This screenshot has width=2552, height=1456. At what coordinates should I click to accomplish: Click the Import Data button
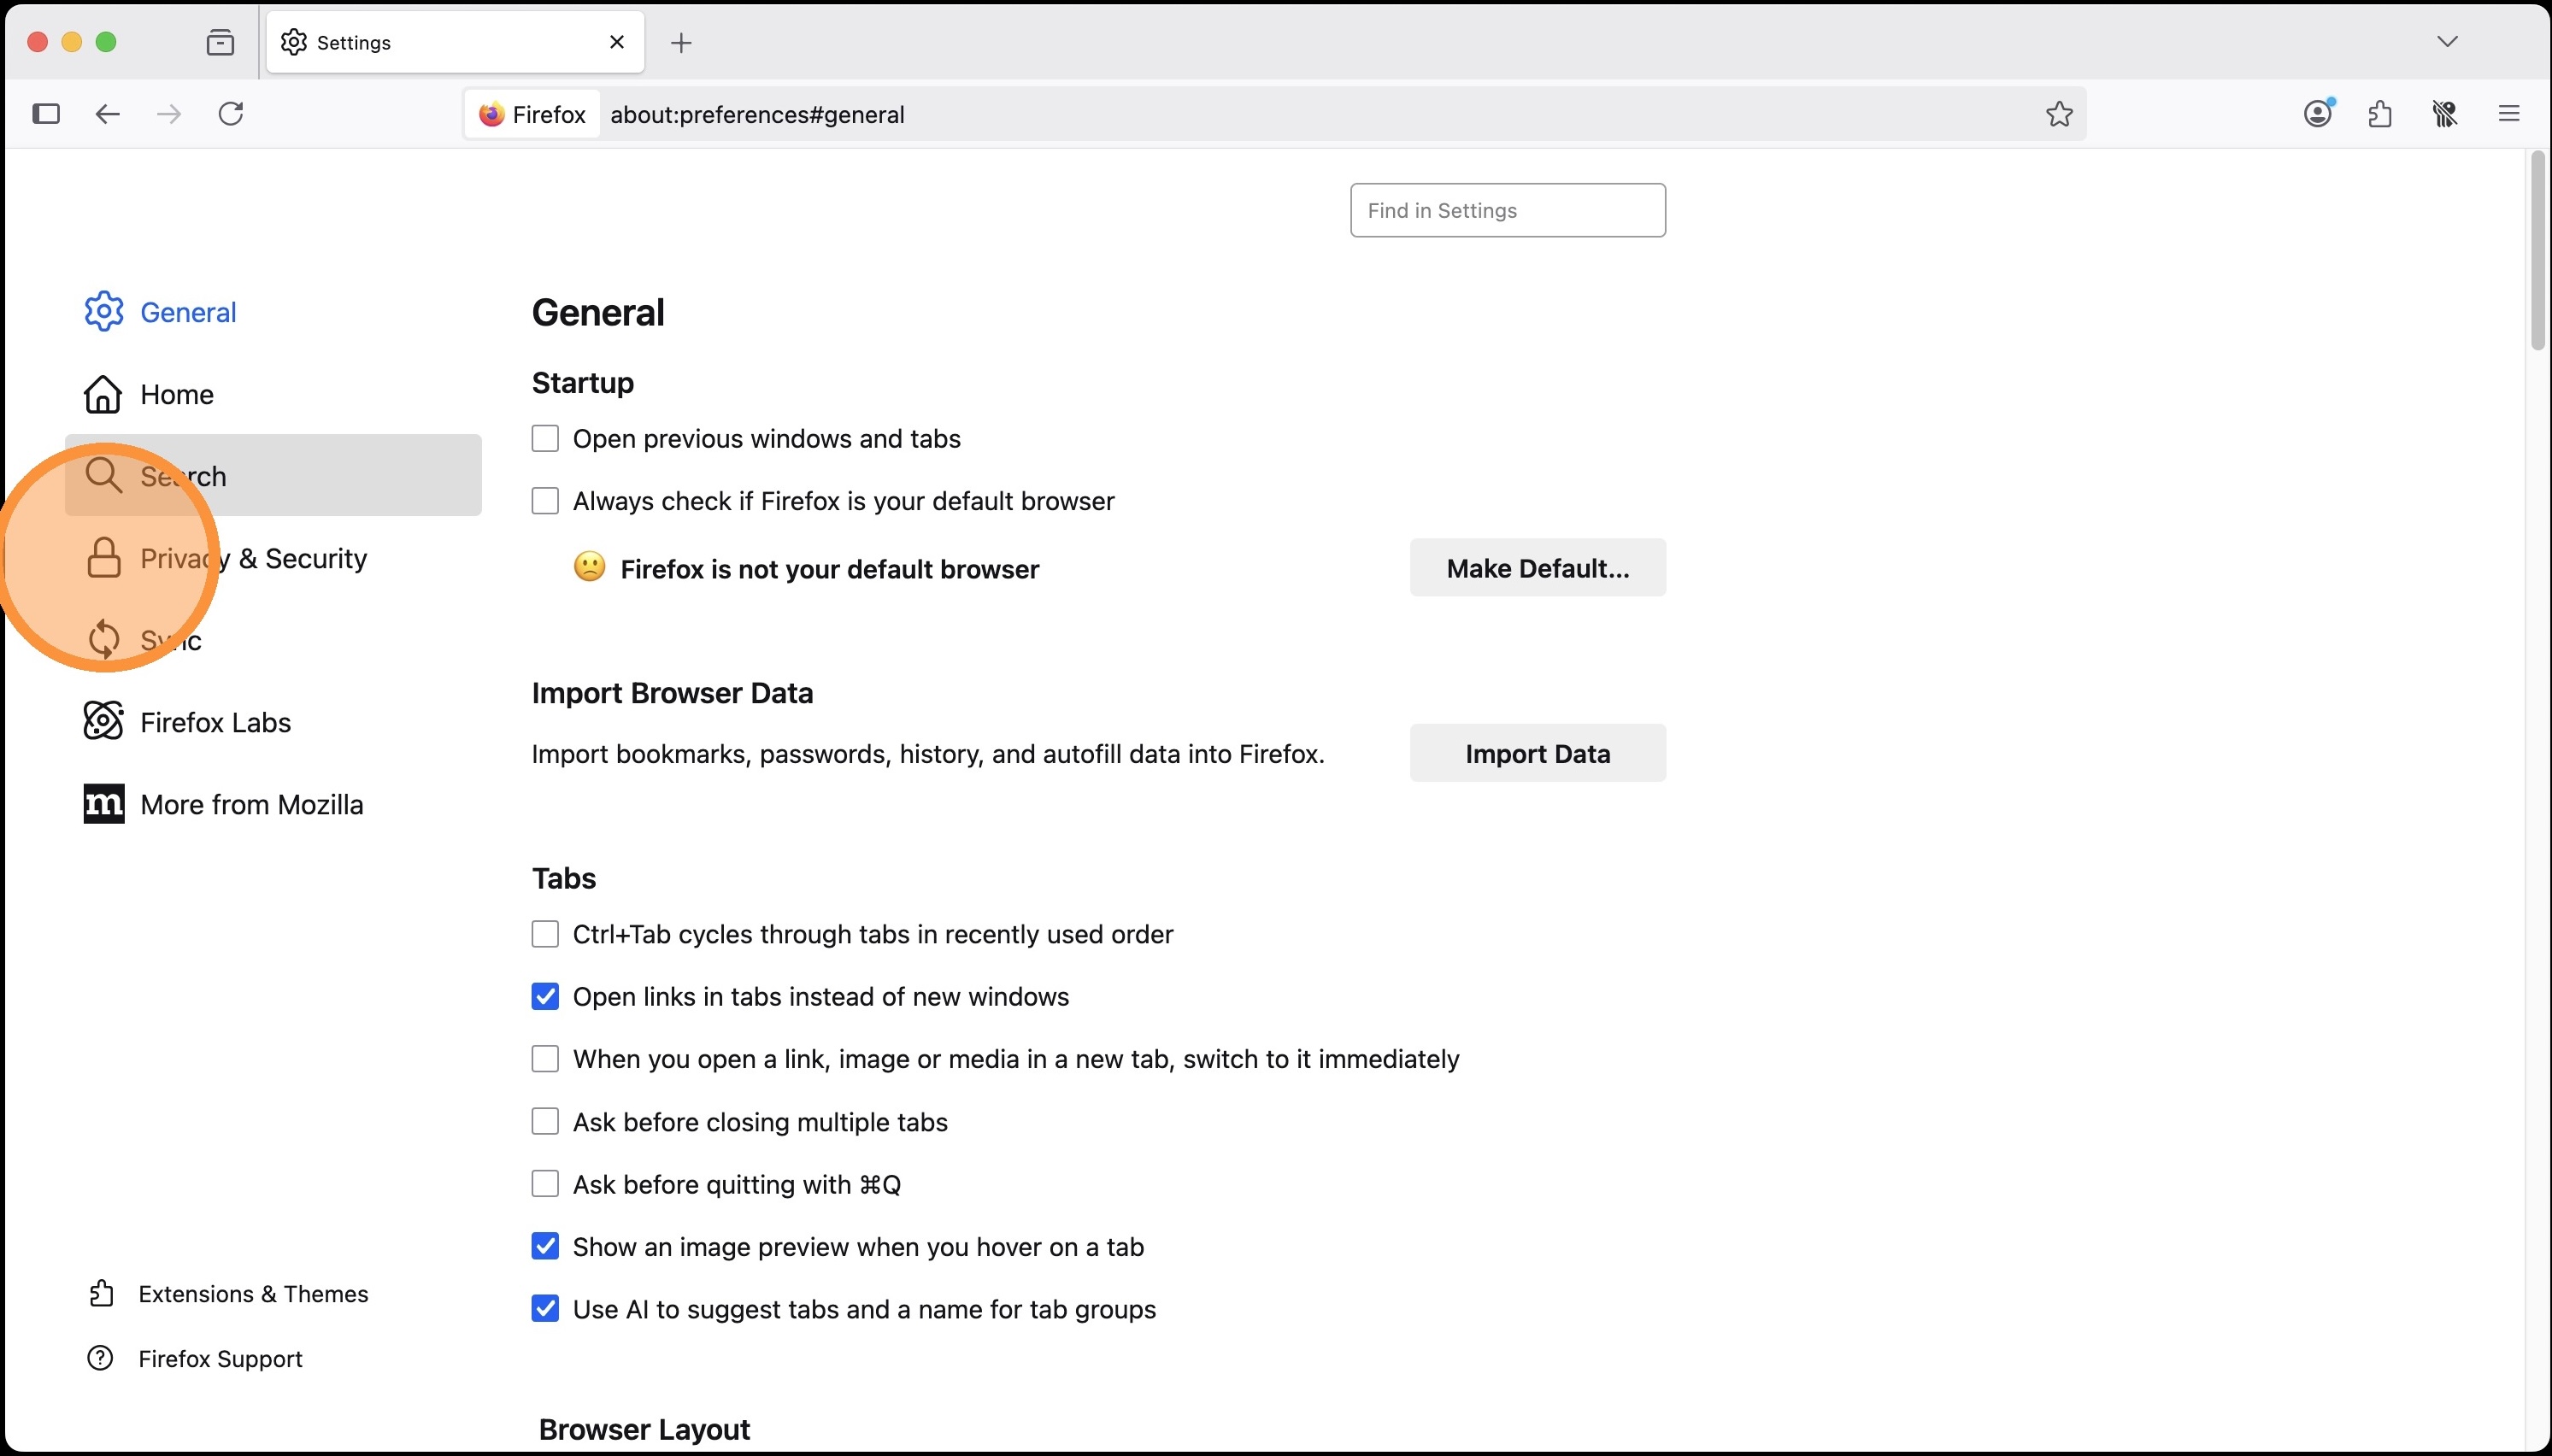tap(1538, 753)
